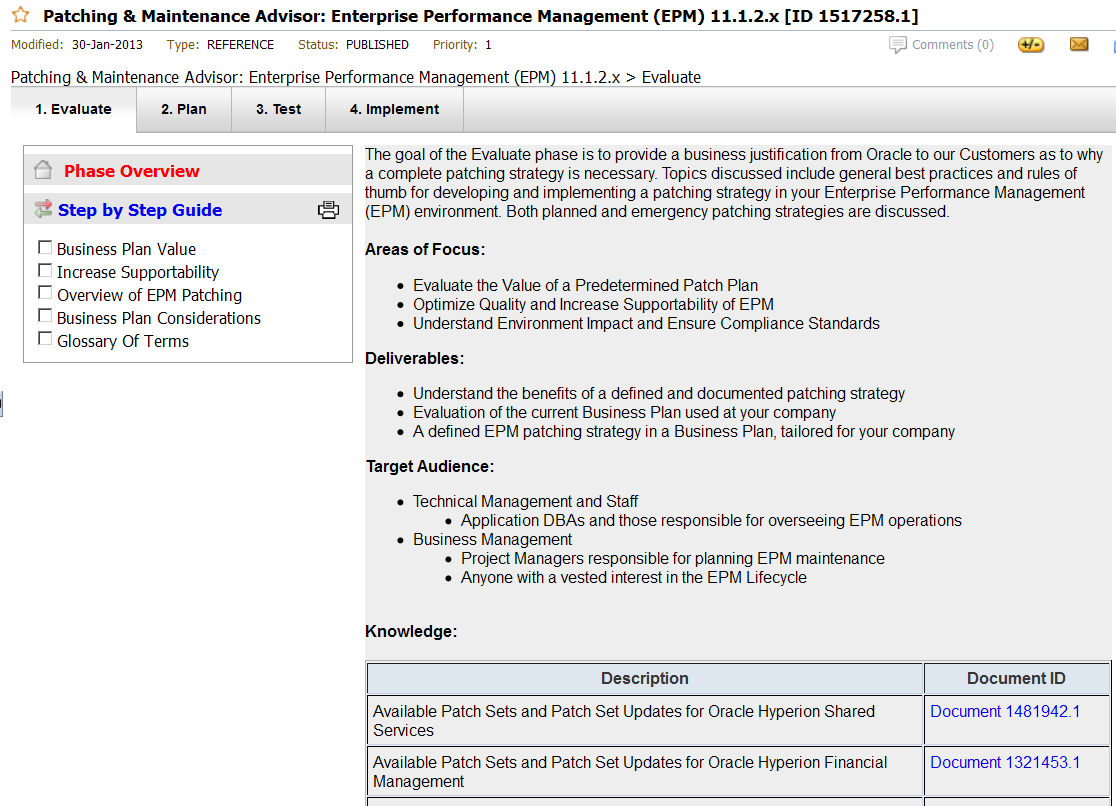Open the comments speech bubble icon
The width and height of the screenshot is (1116, 806).
point(897,45)
